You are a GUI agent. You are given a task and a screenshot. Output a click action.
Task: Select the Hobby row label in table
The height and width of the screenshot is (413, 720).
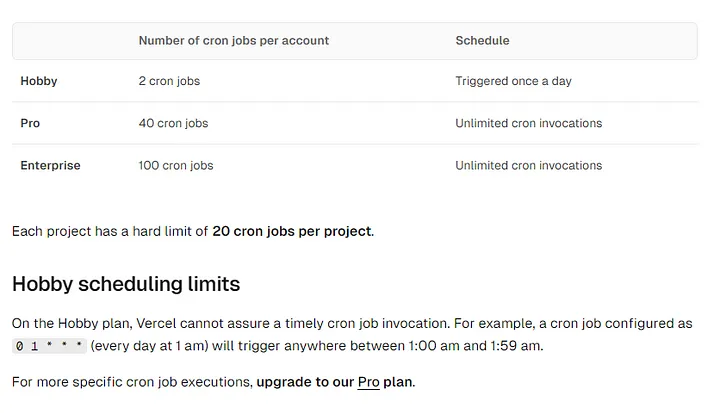39,81
